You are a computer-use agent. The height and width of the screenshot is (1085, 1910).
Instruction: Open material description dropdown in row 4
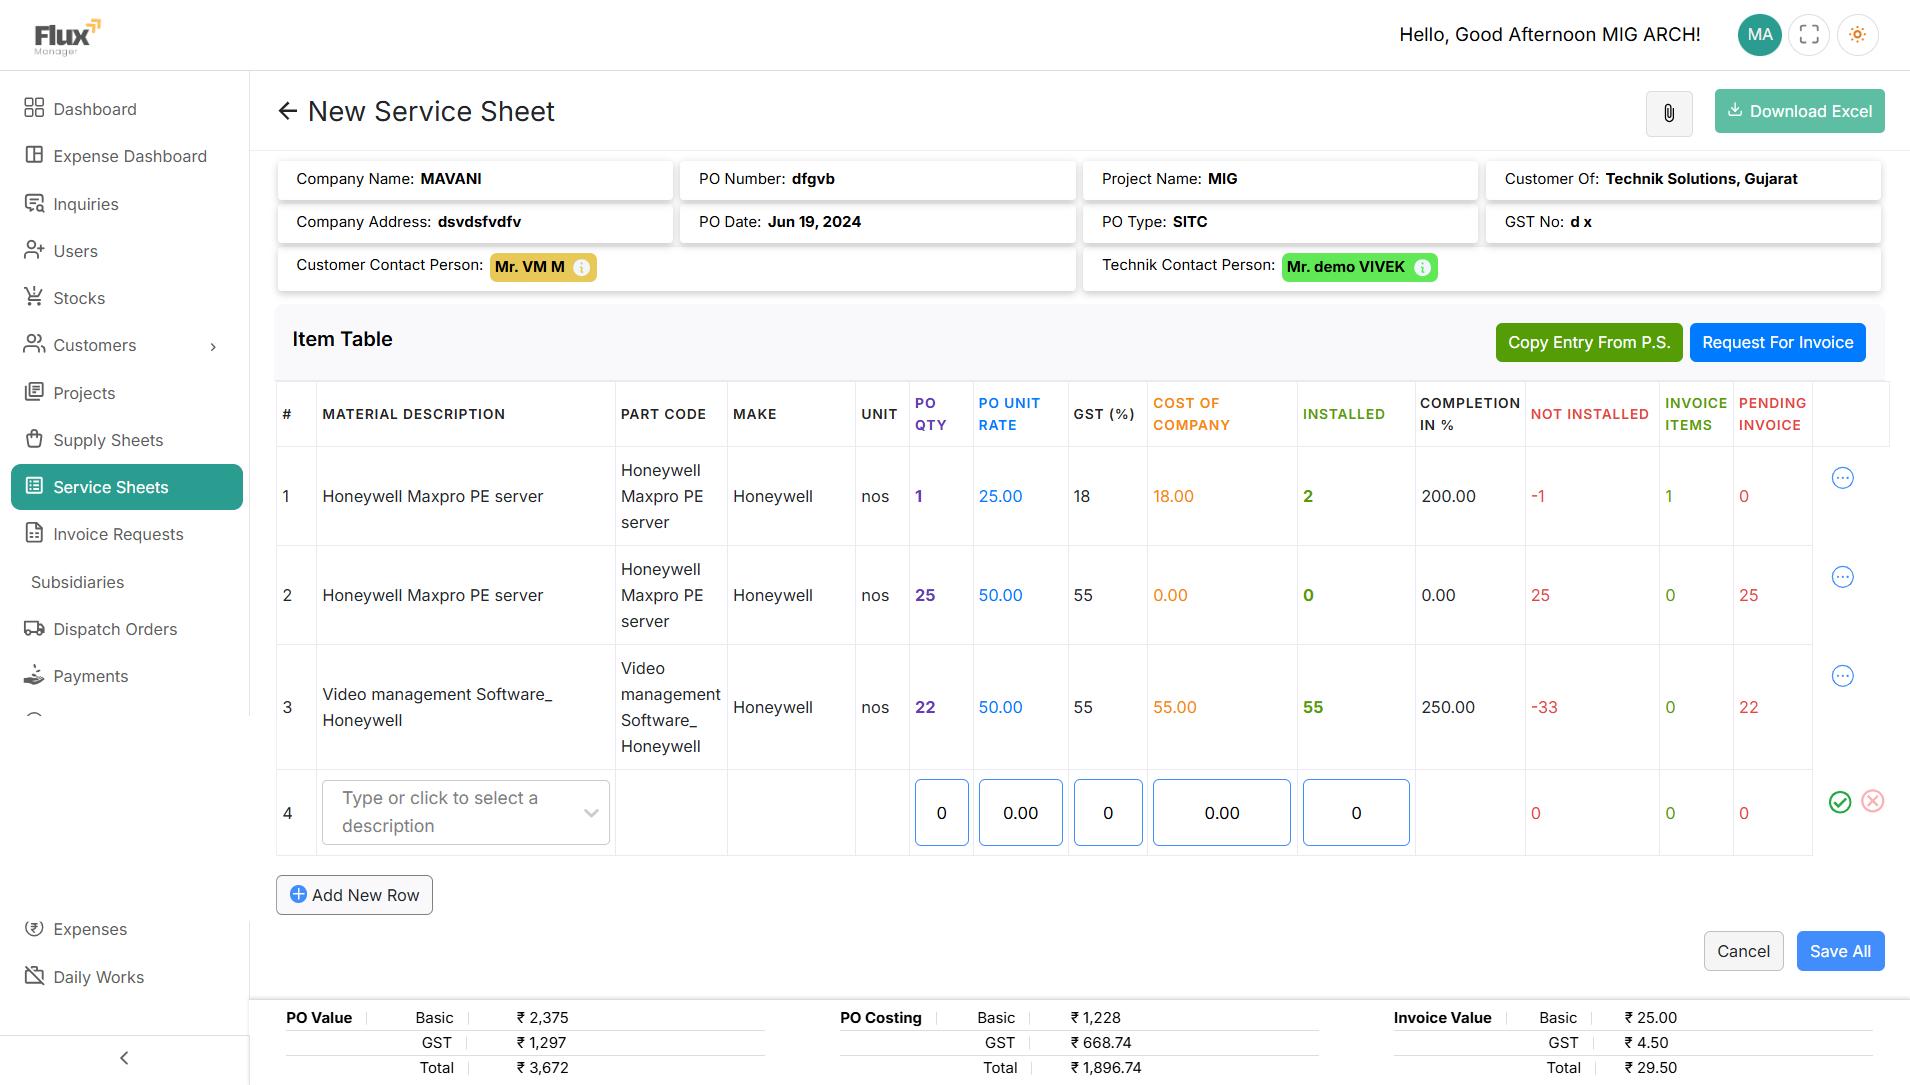pyautogui.click(x=466, y=812)
